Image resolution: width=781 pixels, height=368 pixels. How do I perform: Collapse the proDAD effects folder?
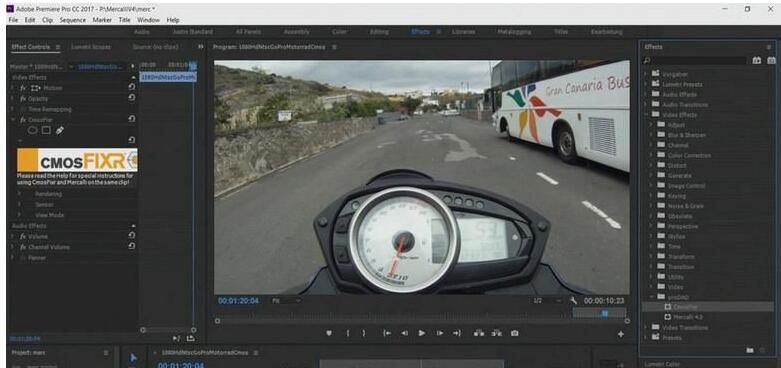(x=651, y=297)
